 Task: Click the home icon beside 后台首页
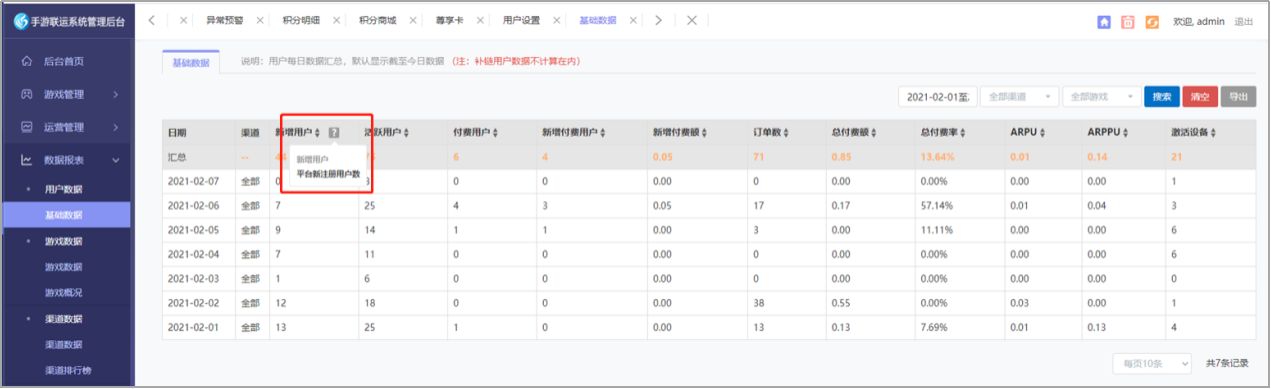26,61
